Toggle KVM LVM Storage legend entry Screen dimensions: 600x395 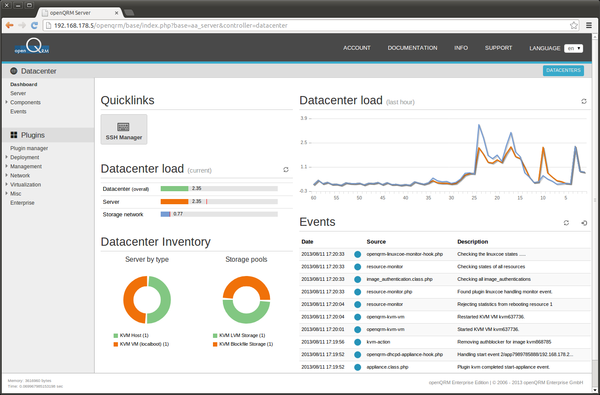(239, 335)
